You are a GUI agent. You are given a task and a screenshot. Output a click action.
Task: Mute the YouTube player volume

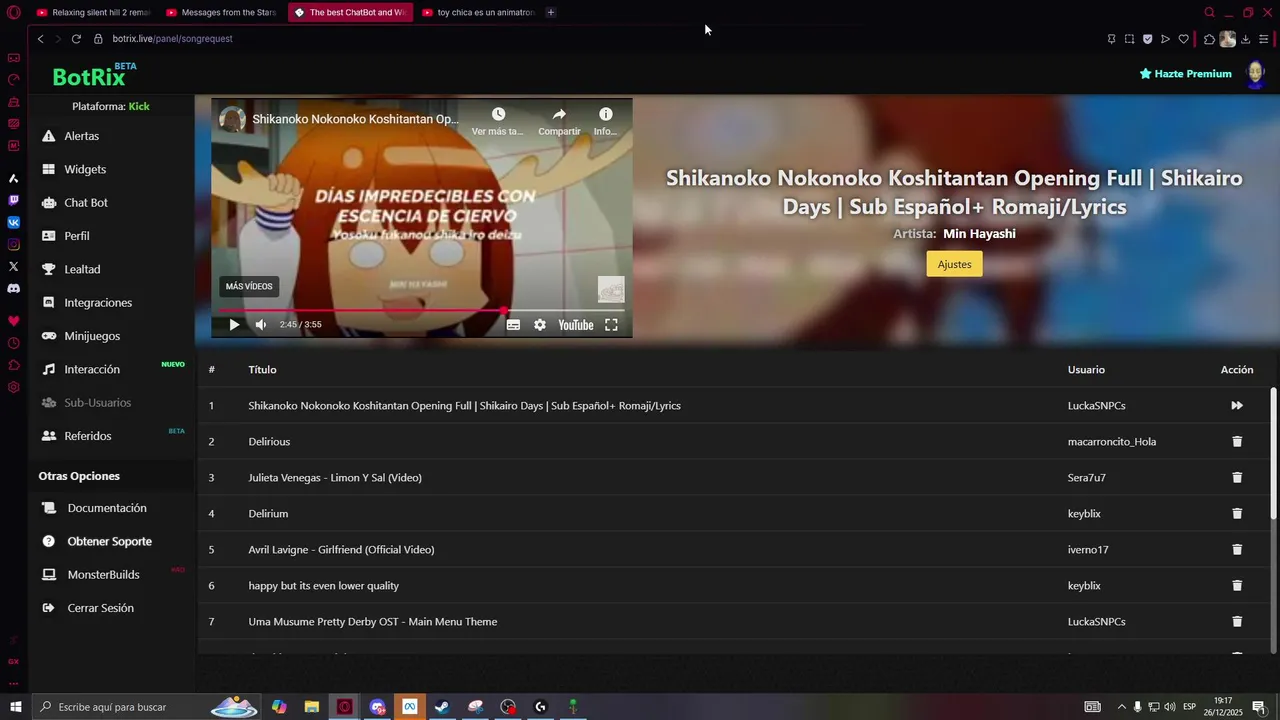[x=261, y=325]
